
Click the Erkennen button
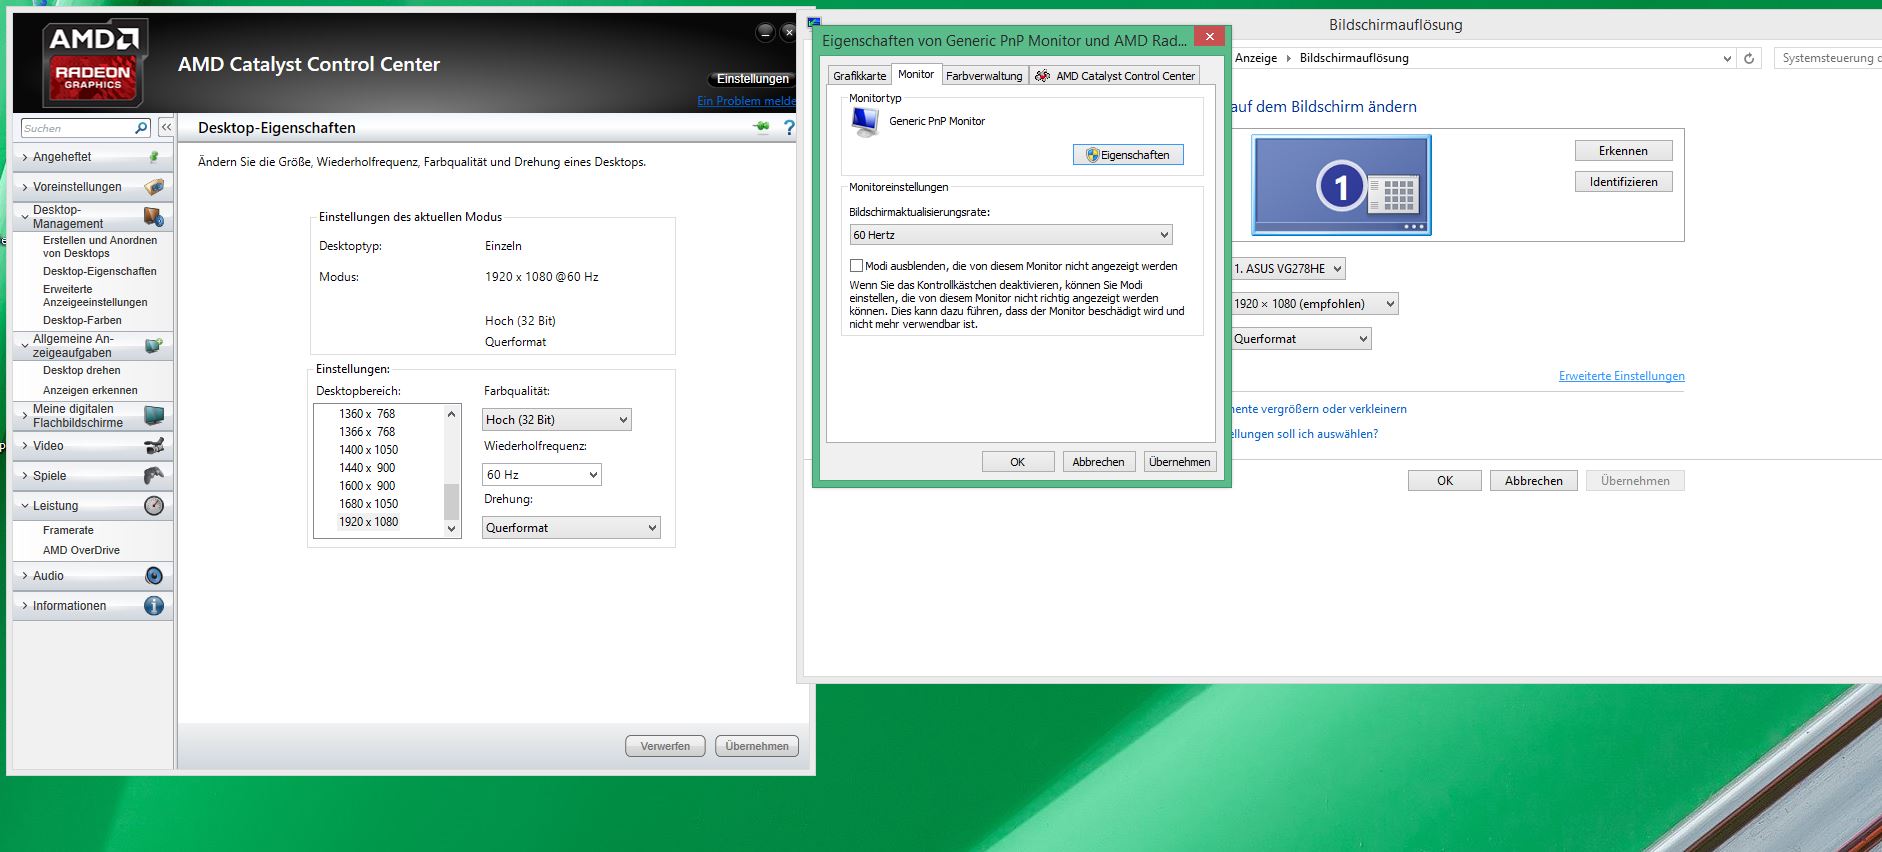point(1623,151)
